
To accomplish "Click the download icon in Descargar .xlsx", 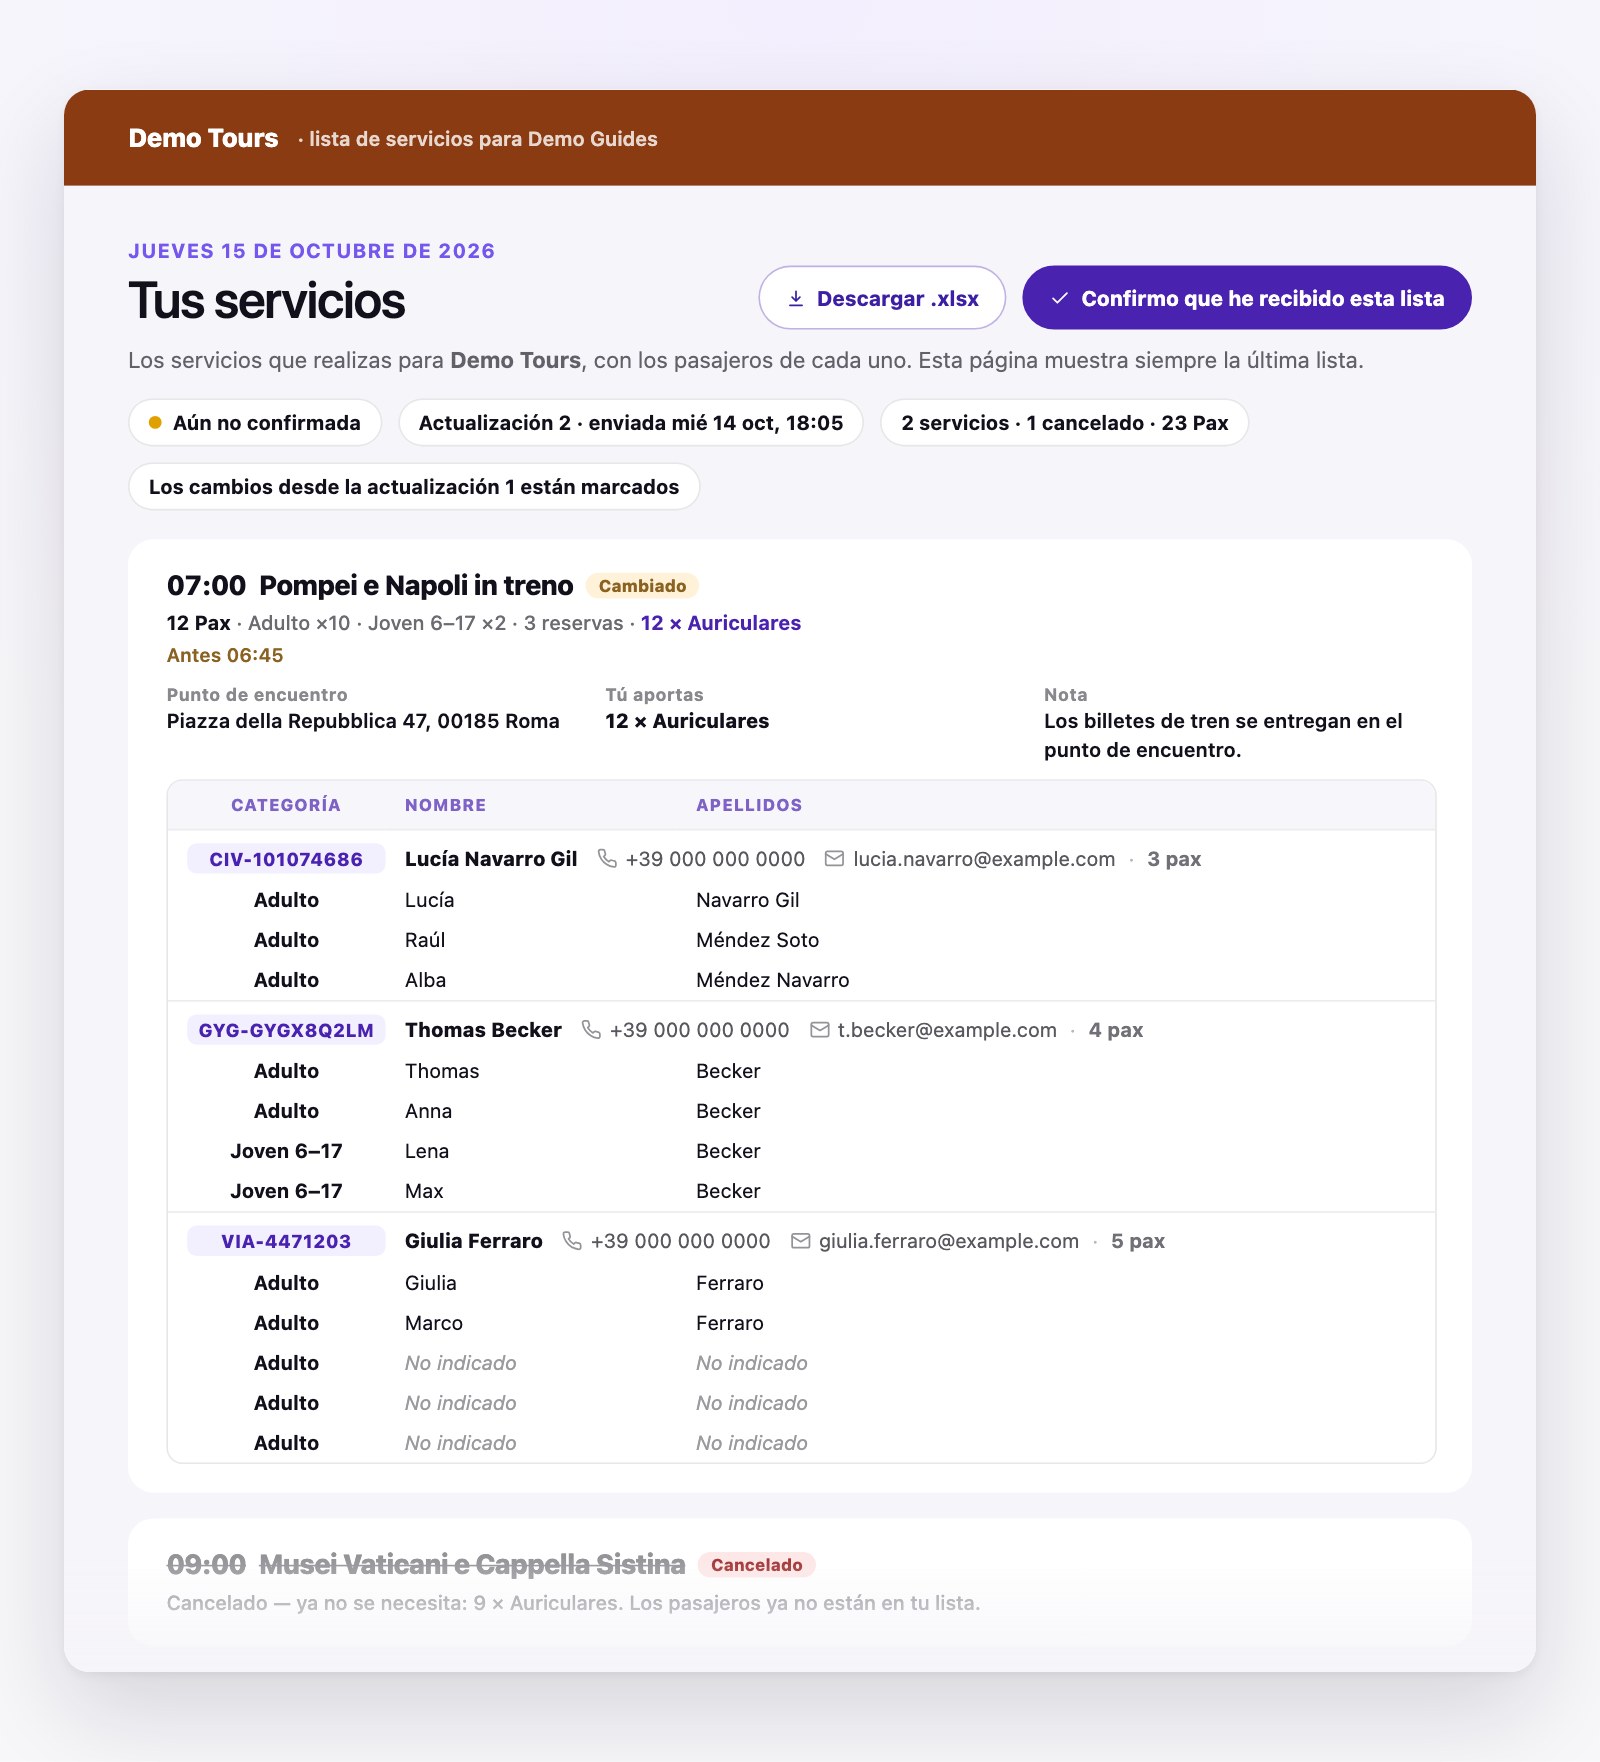I will 796,299.
